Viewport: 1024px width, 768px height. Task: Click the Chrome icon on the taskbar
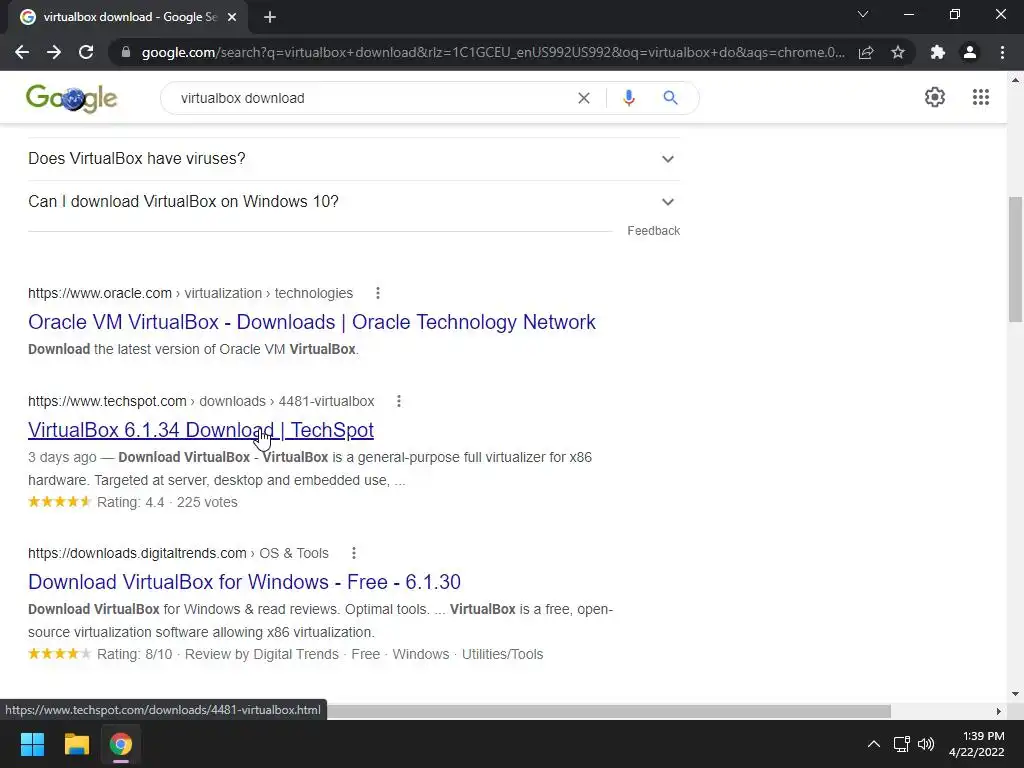(x=121, y=744)
